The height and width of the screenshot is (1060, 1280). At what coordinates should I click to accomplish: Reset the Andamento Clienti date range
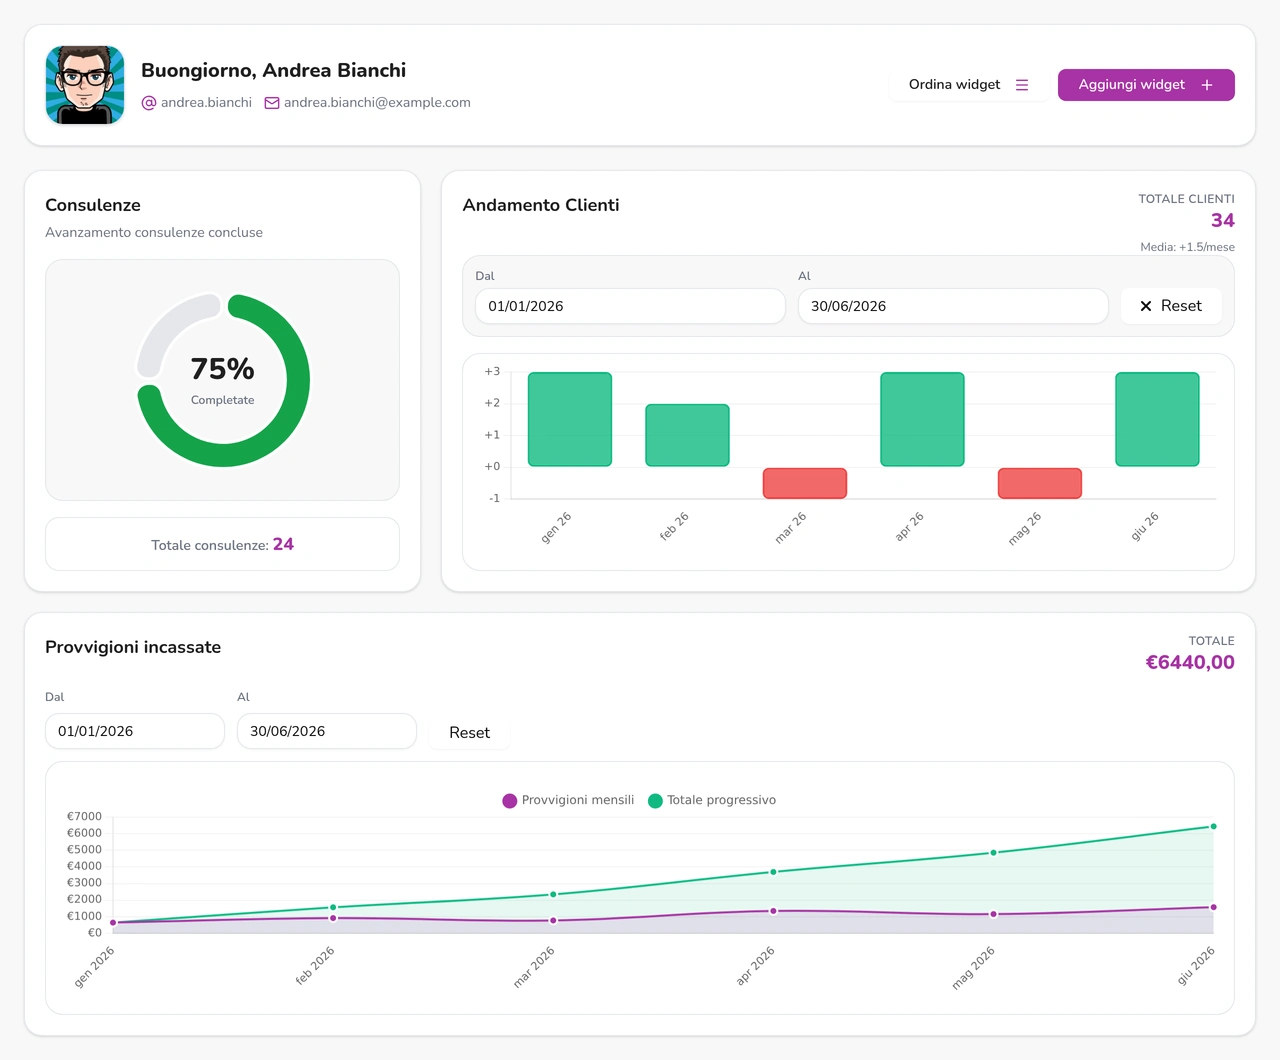(x=1171, y=306)
